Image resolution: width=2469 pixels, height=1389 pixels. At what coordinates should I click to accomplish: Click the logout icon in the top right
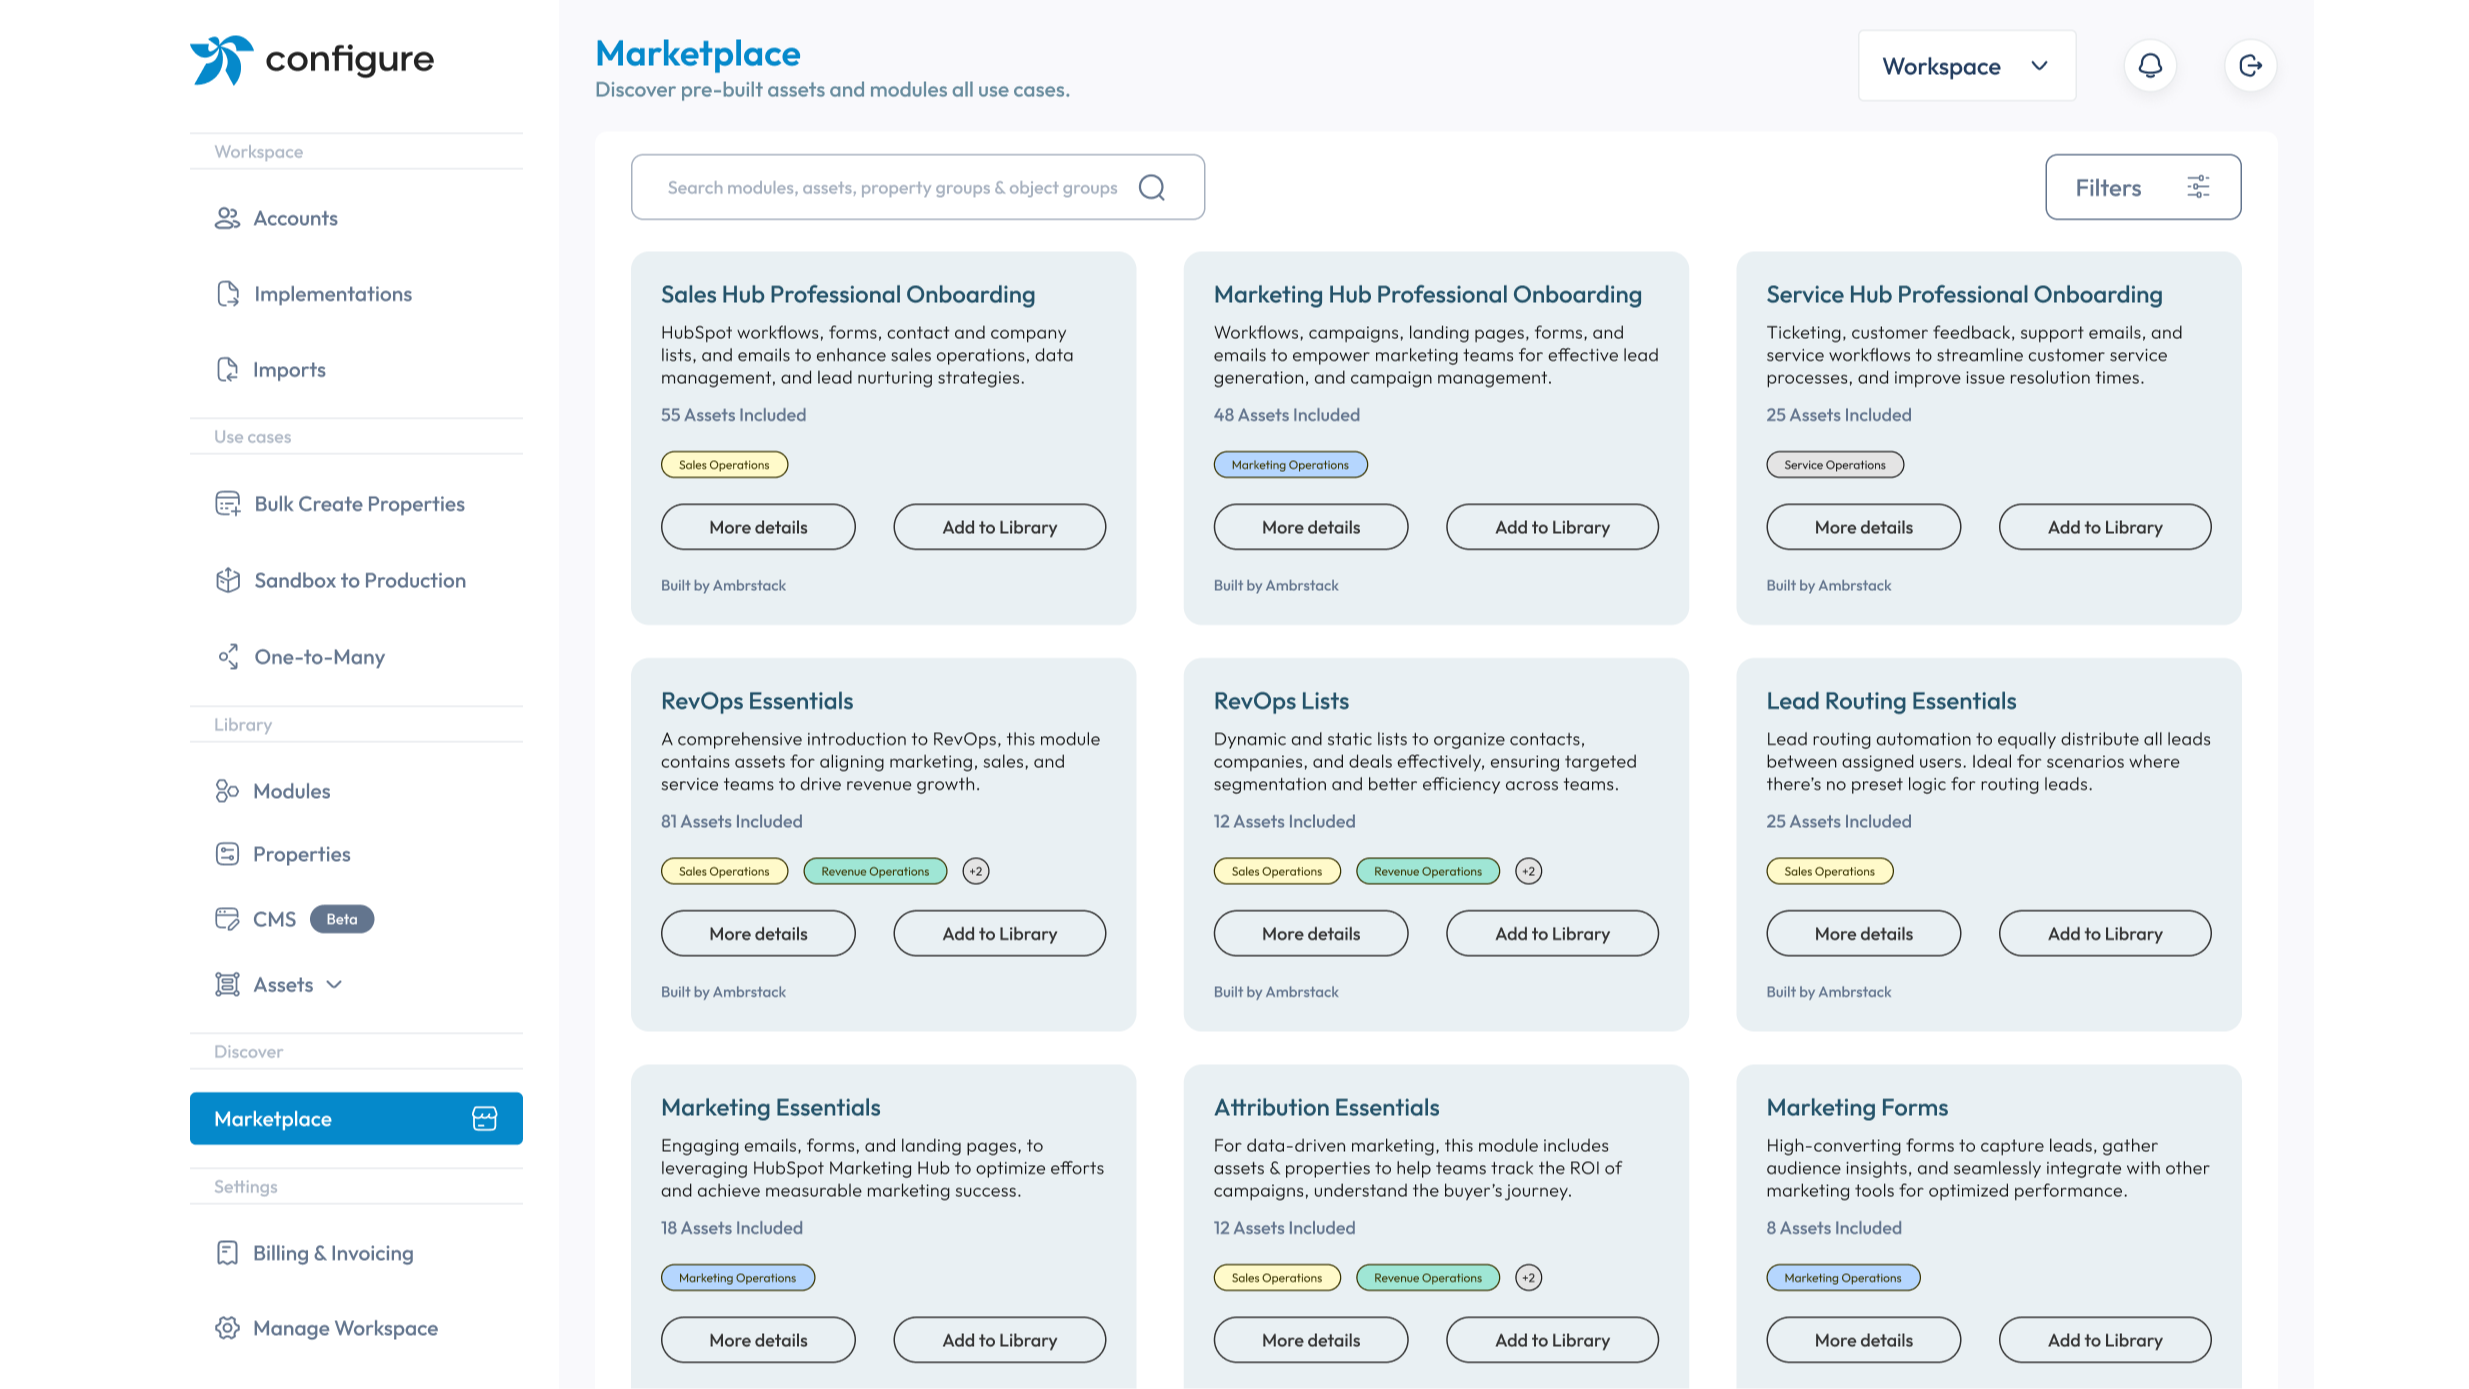click(2251, 65)
